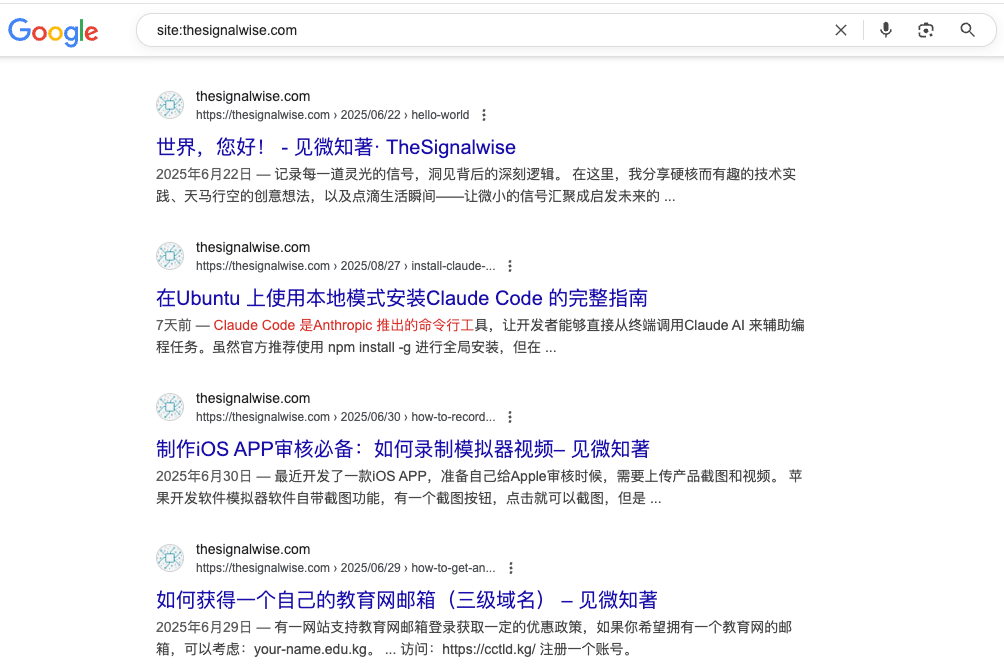
Task: Click the site:thesignalwise.com search field
Action: [x=480, y=30]
